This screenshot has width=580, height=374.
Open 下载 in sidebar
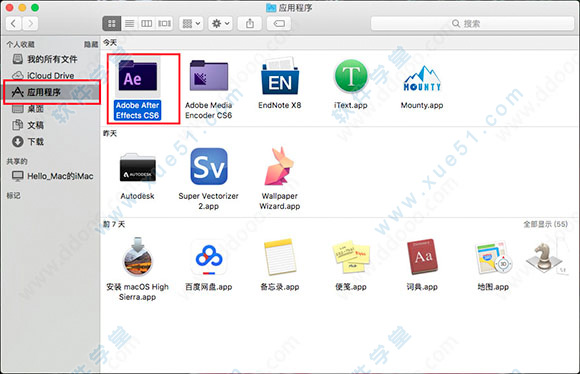[52, 142]
